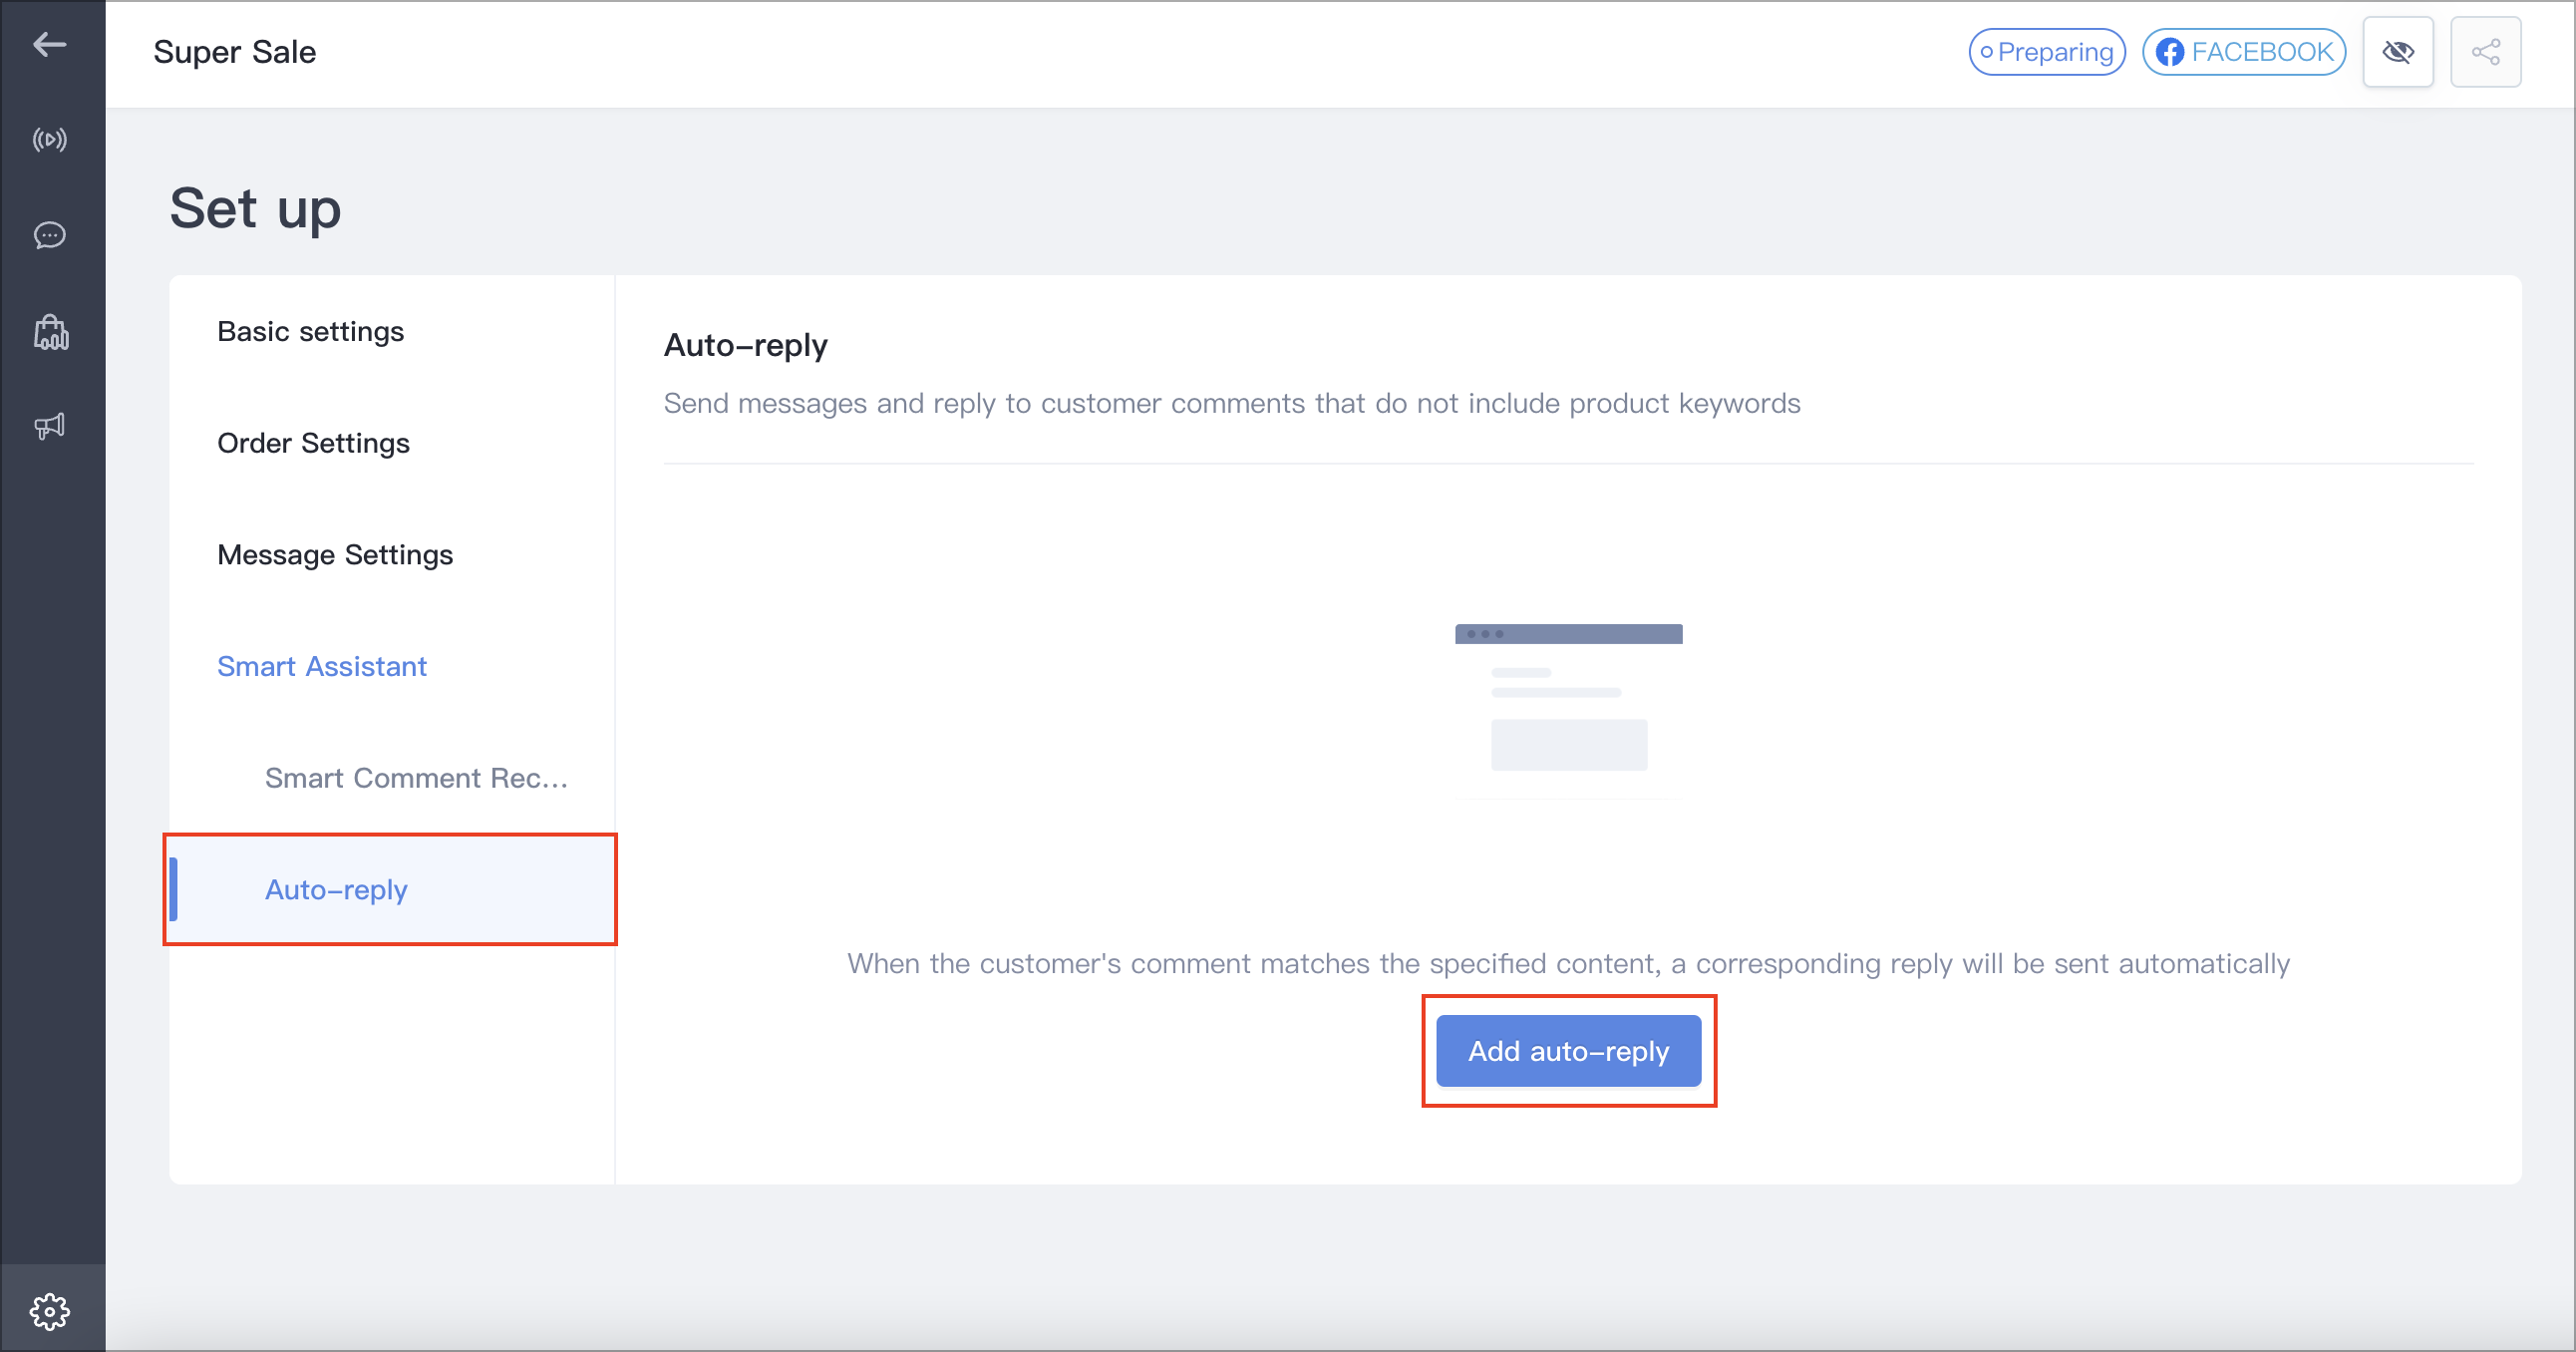Screen dimensions: 2576x1352
Task: Click the Add auto-reply button
Action: point(1567,1051)
